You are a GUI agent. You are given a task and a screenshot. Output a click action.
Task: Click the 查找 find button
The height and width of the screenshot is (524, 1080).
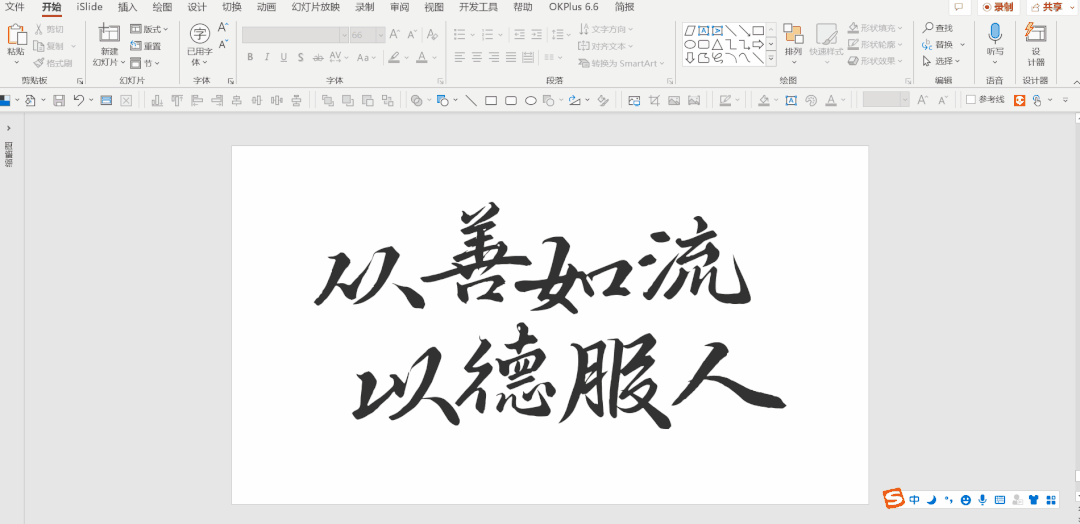(937, 28)
